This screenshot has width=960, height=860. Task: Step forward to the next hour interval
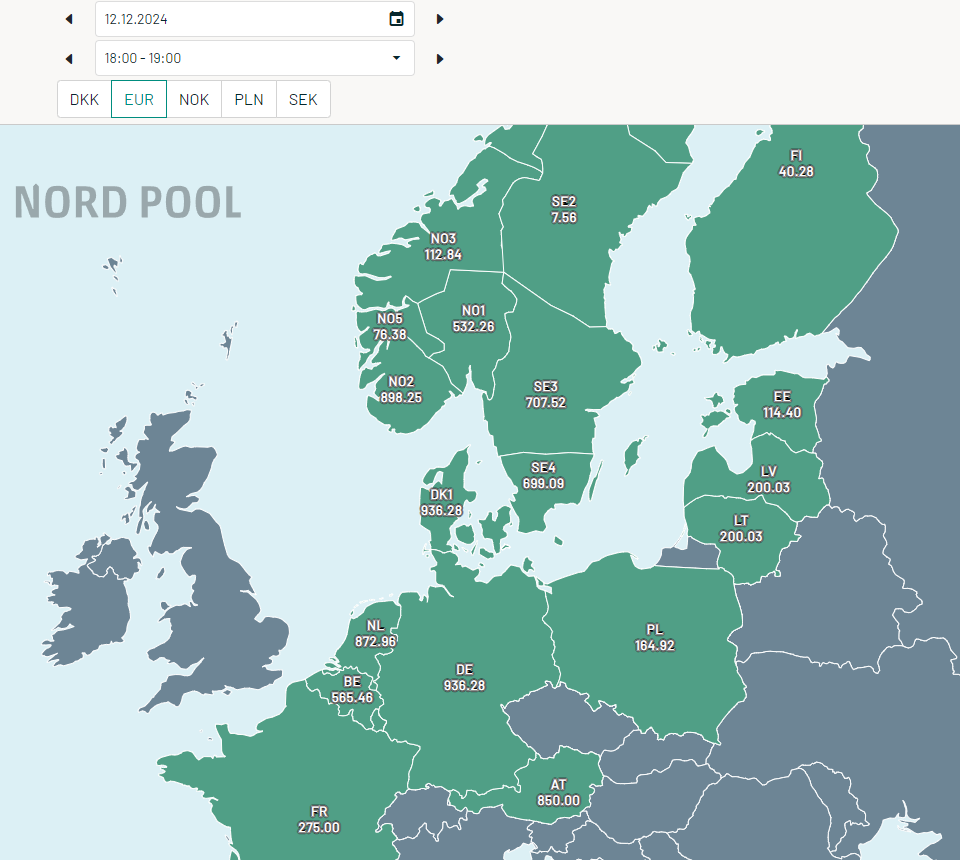440,59
